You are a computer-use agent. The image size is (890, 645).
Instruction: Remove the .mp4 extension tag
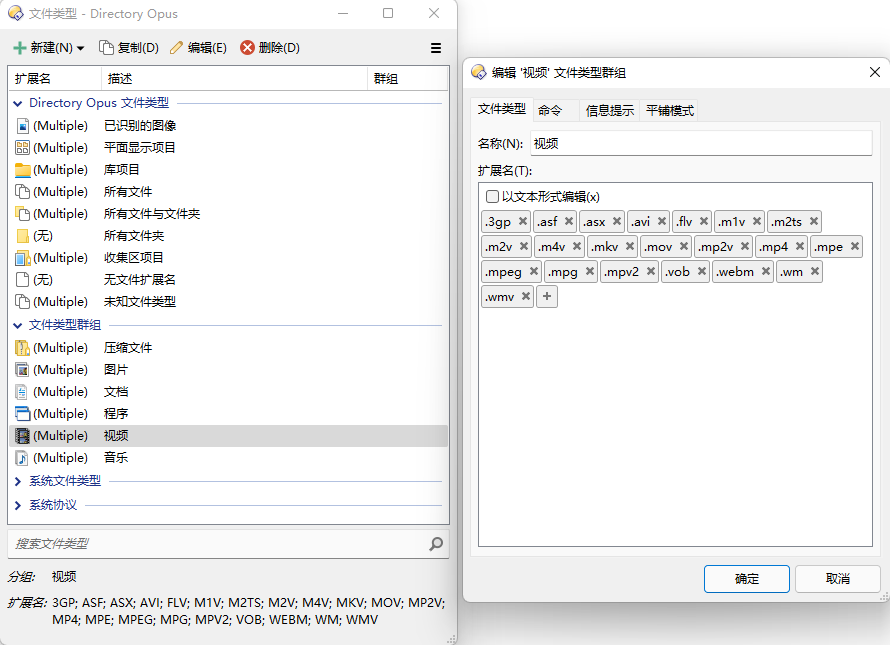coord(800,246)
